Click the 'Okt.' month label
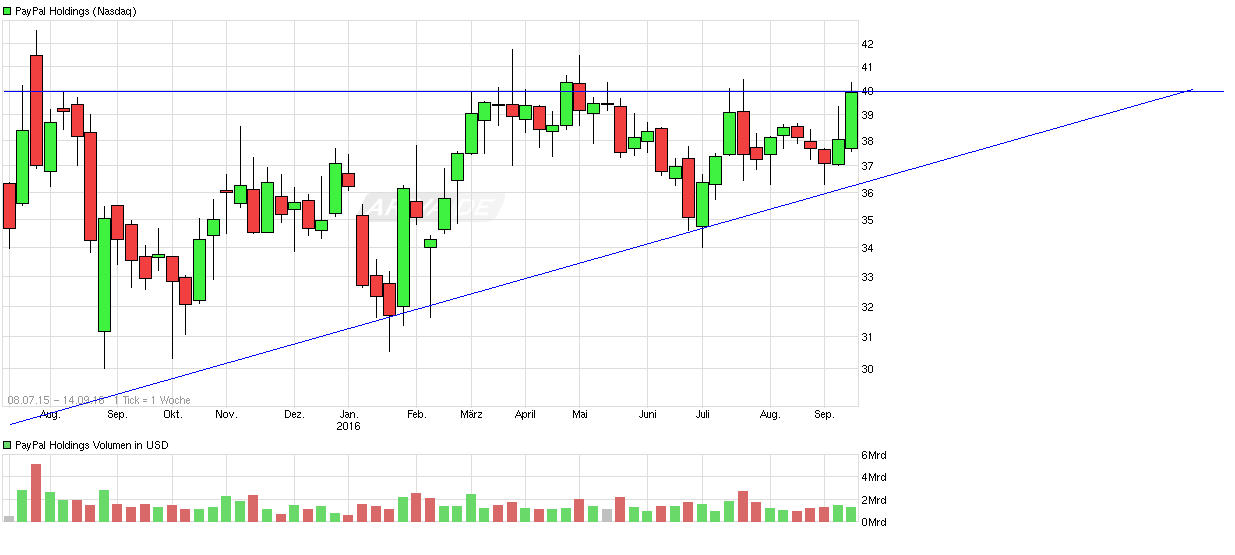Viewport: 1235px width, 555px height. [x=172, y=414]
